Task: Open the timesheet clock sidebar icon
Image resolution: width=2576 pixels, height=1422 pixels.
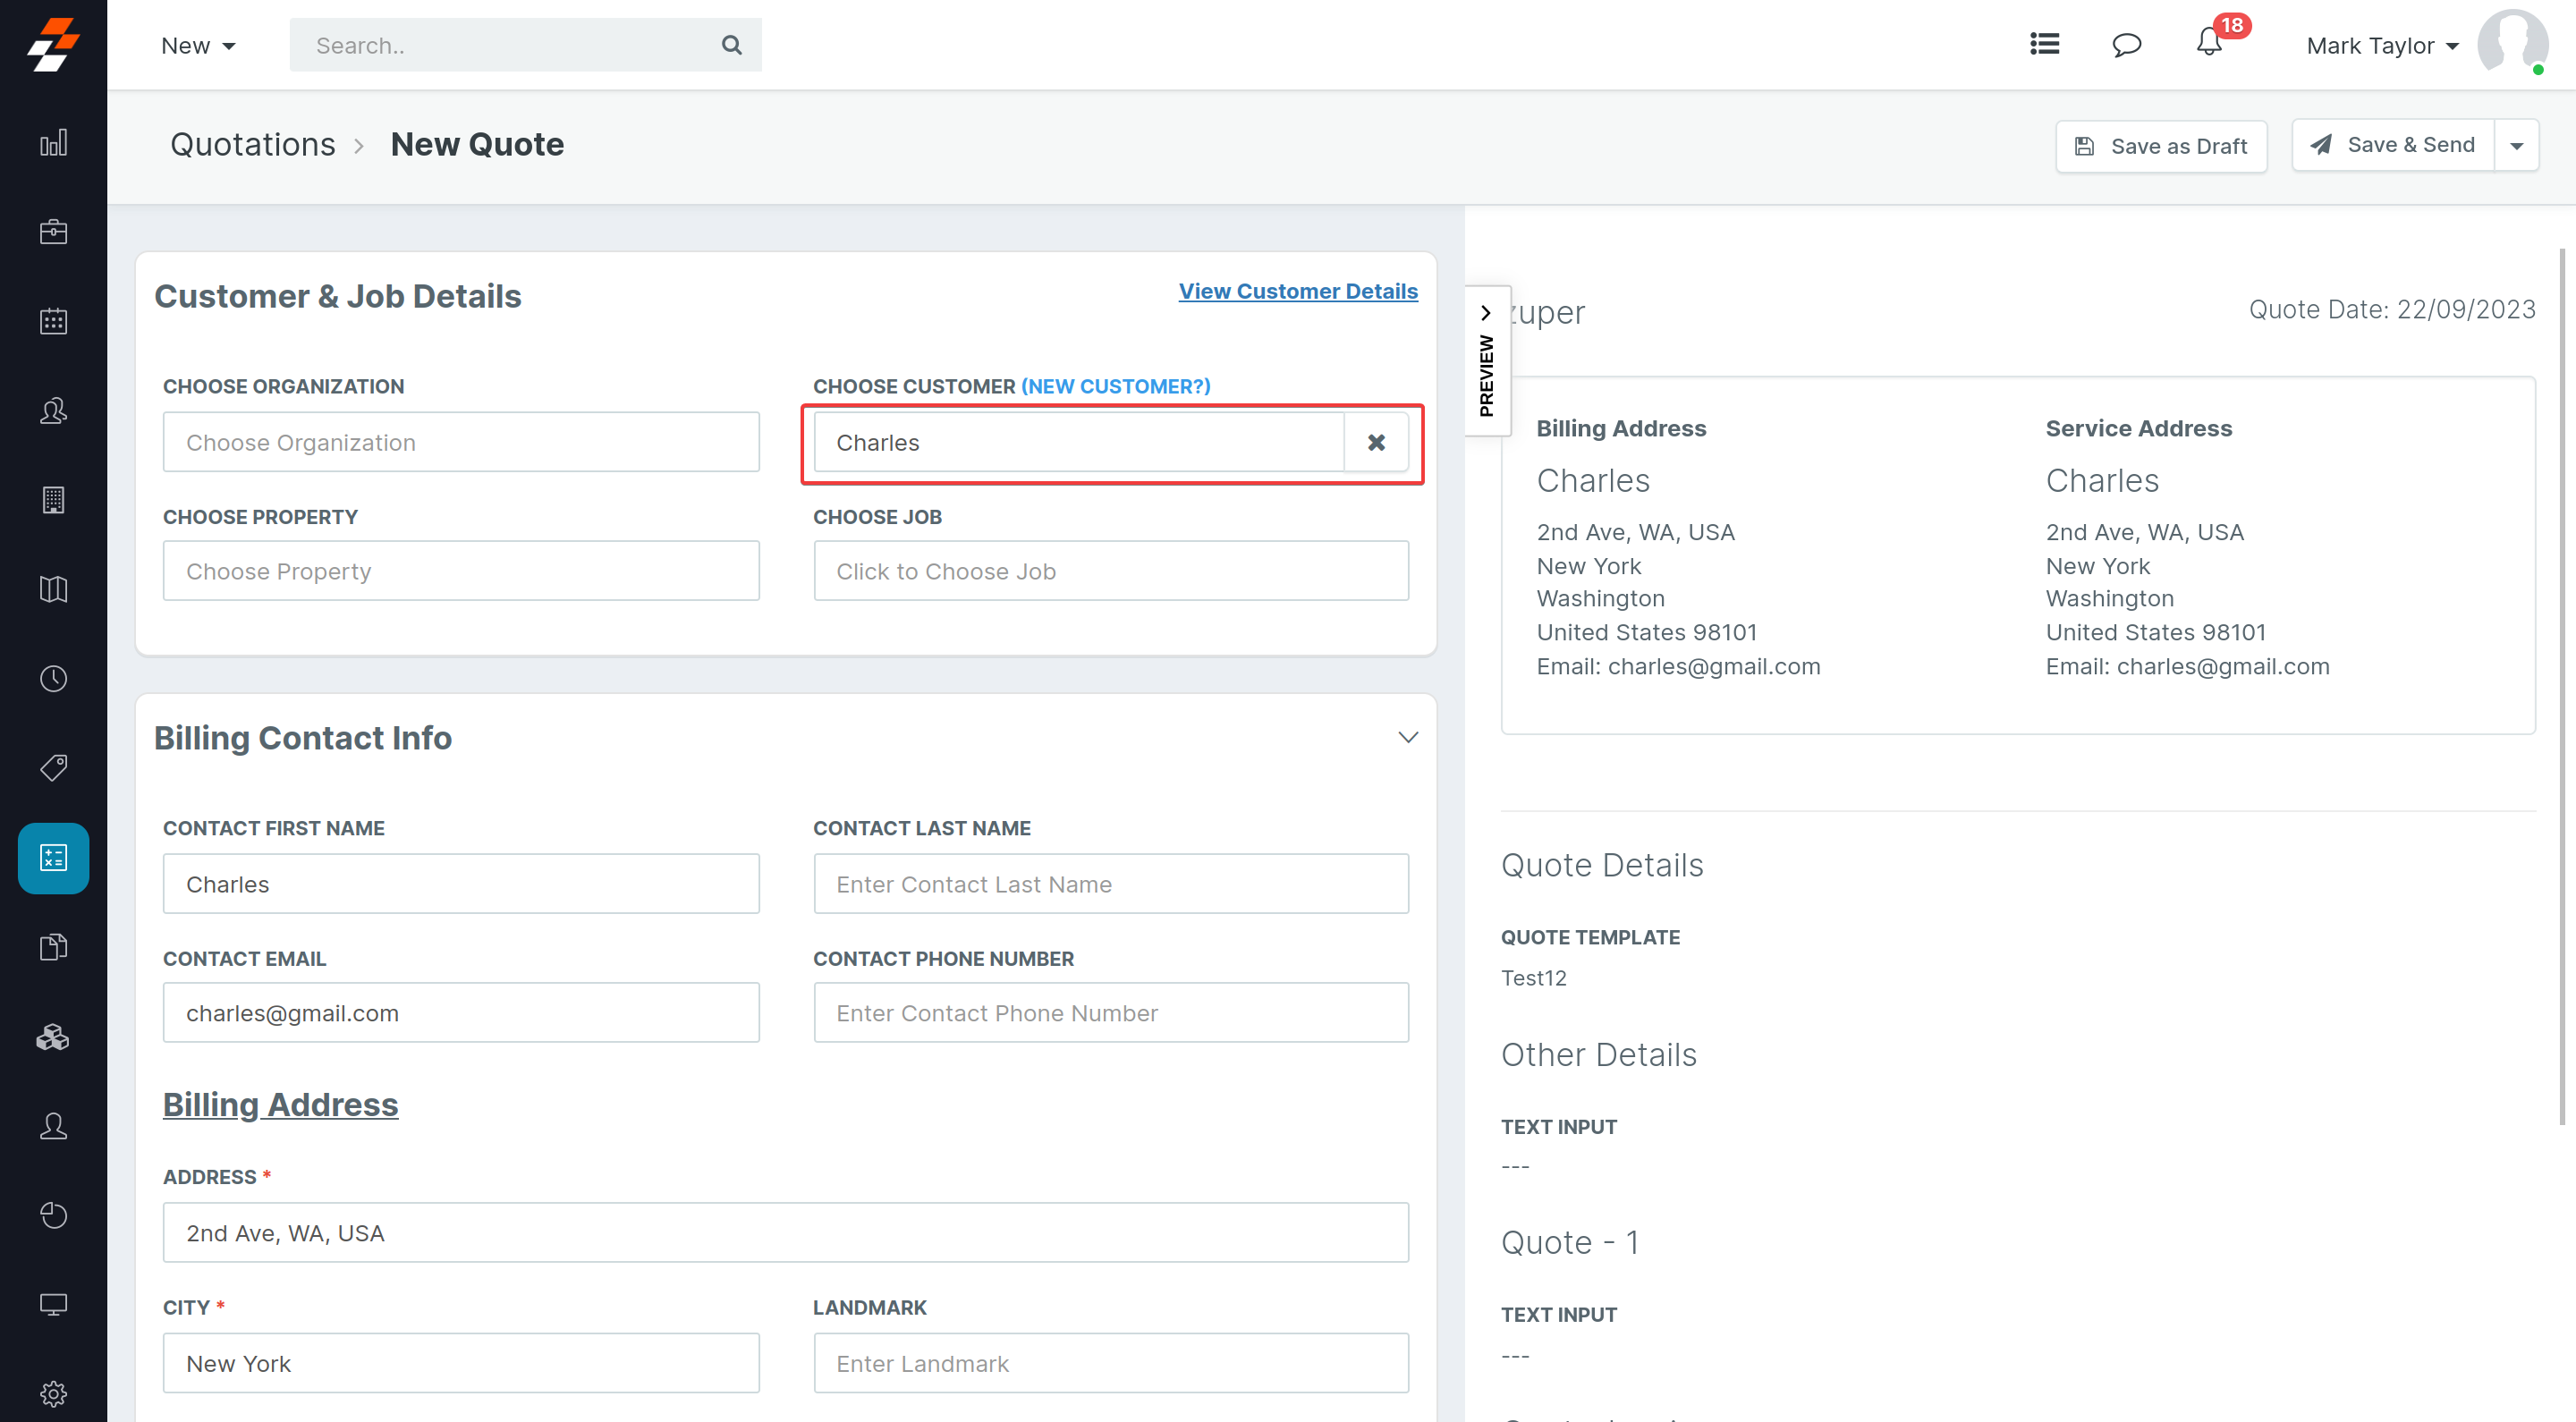Action: click(x=53, y=678)
